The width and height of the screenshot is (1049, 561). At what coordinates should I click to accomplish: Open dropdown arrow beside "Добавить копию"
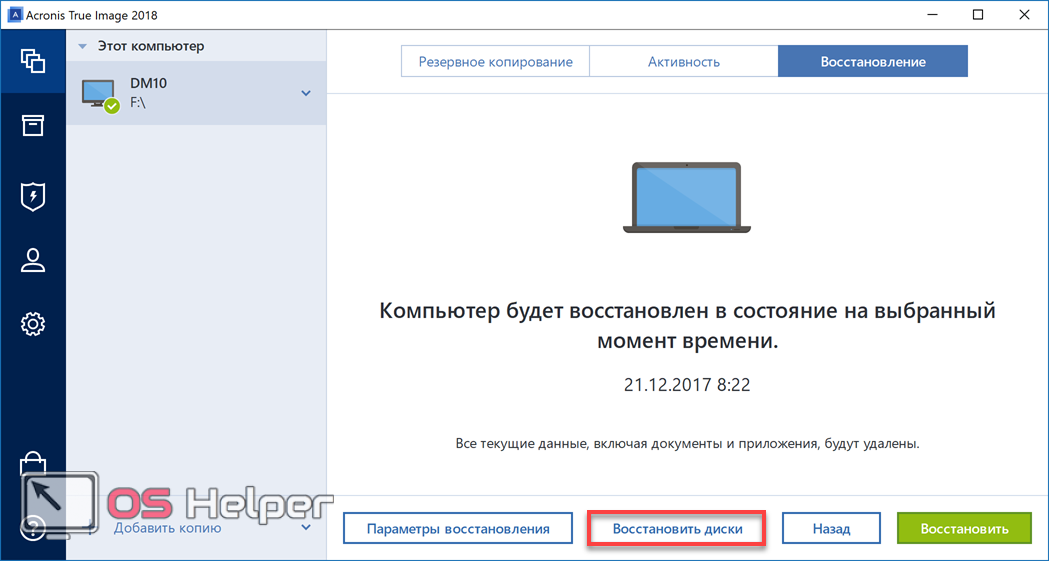pos(306,527)
